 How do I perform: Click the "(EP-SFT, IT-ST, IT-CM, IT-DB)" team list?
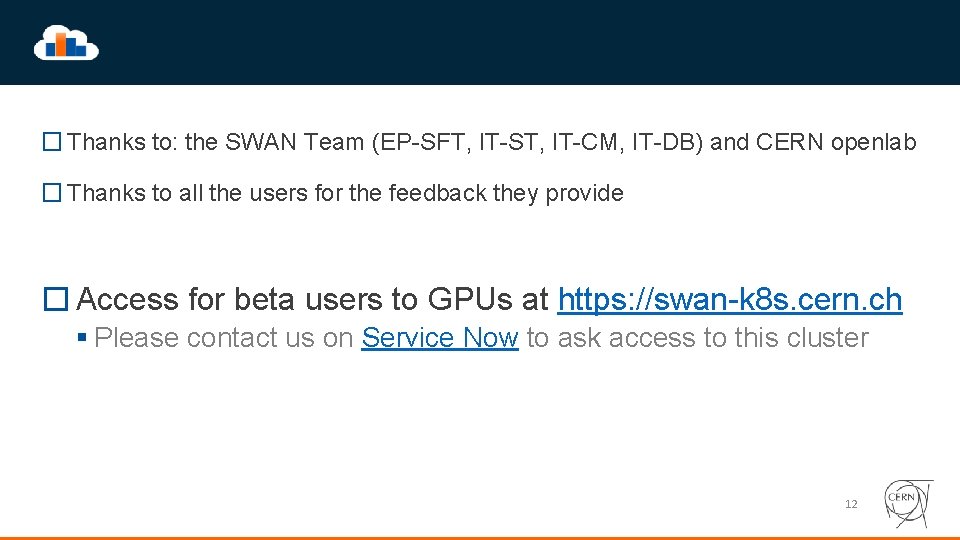537,142
